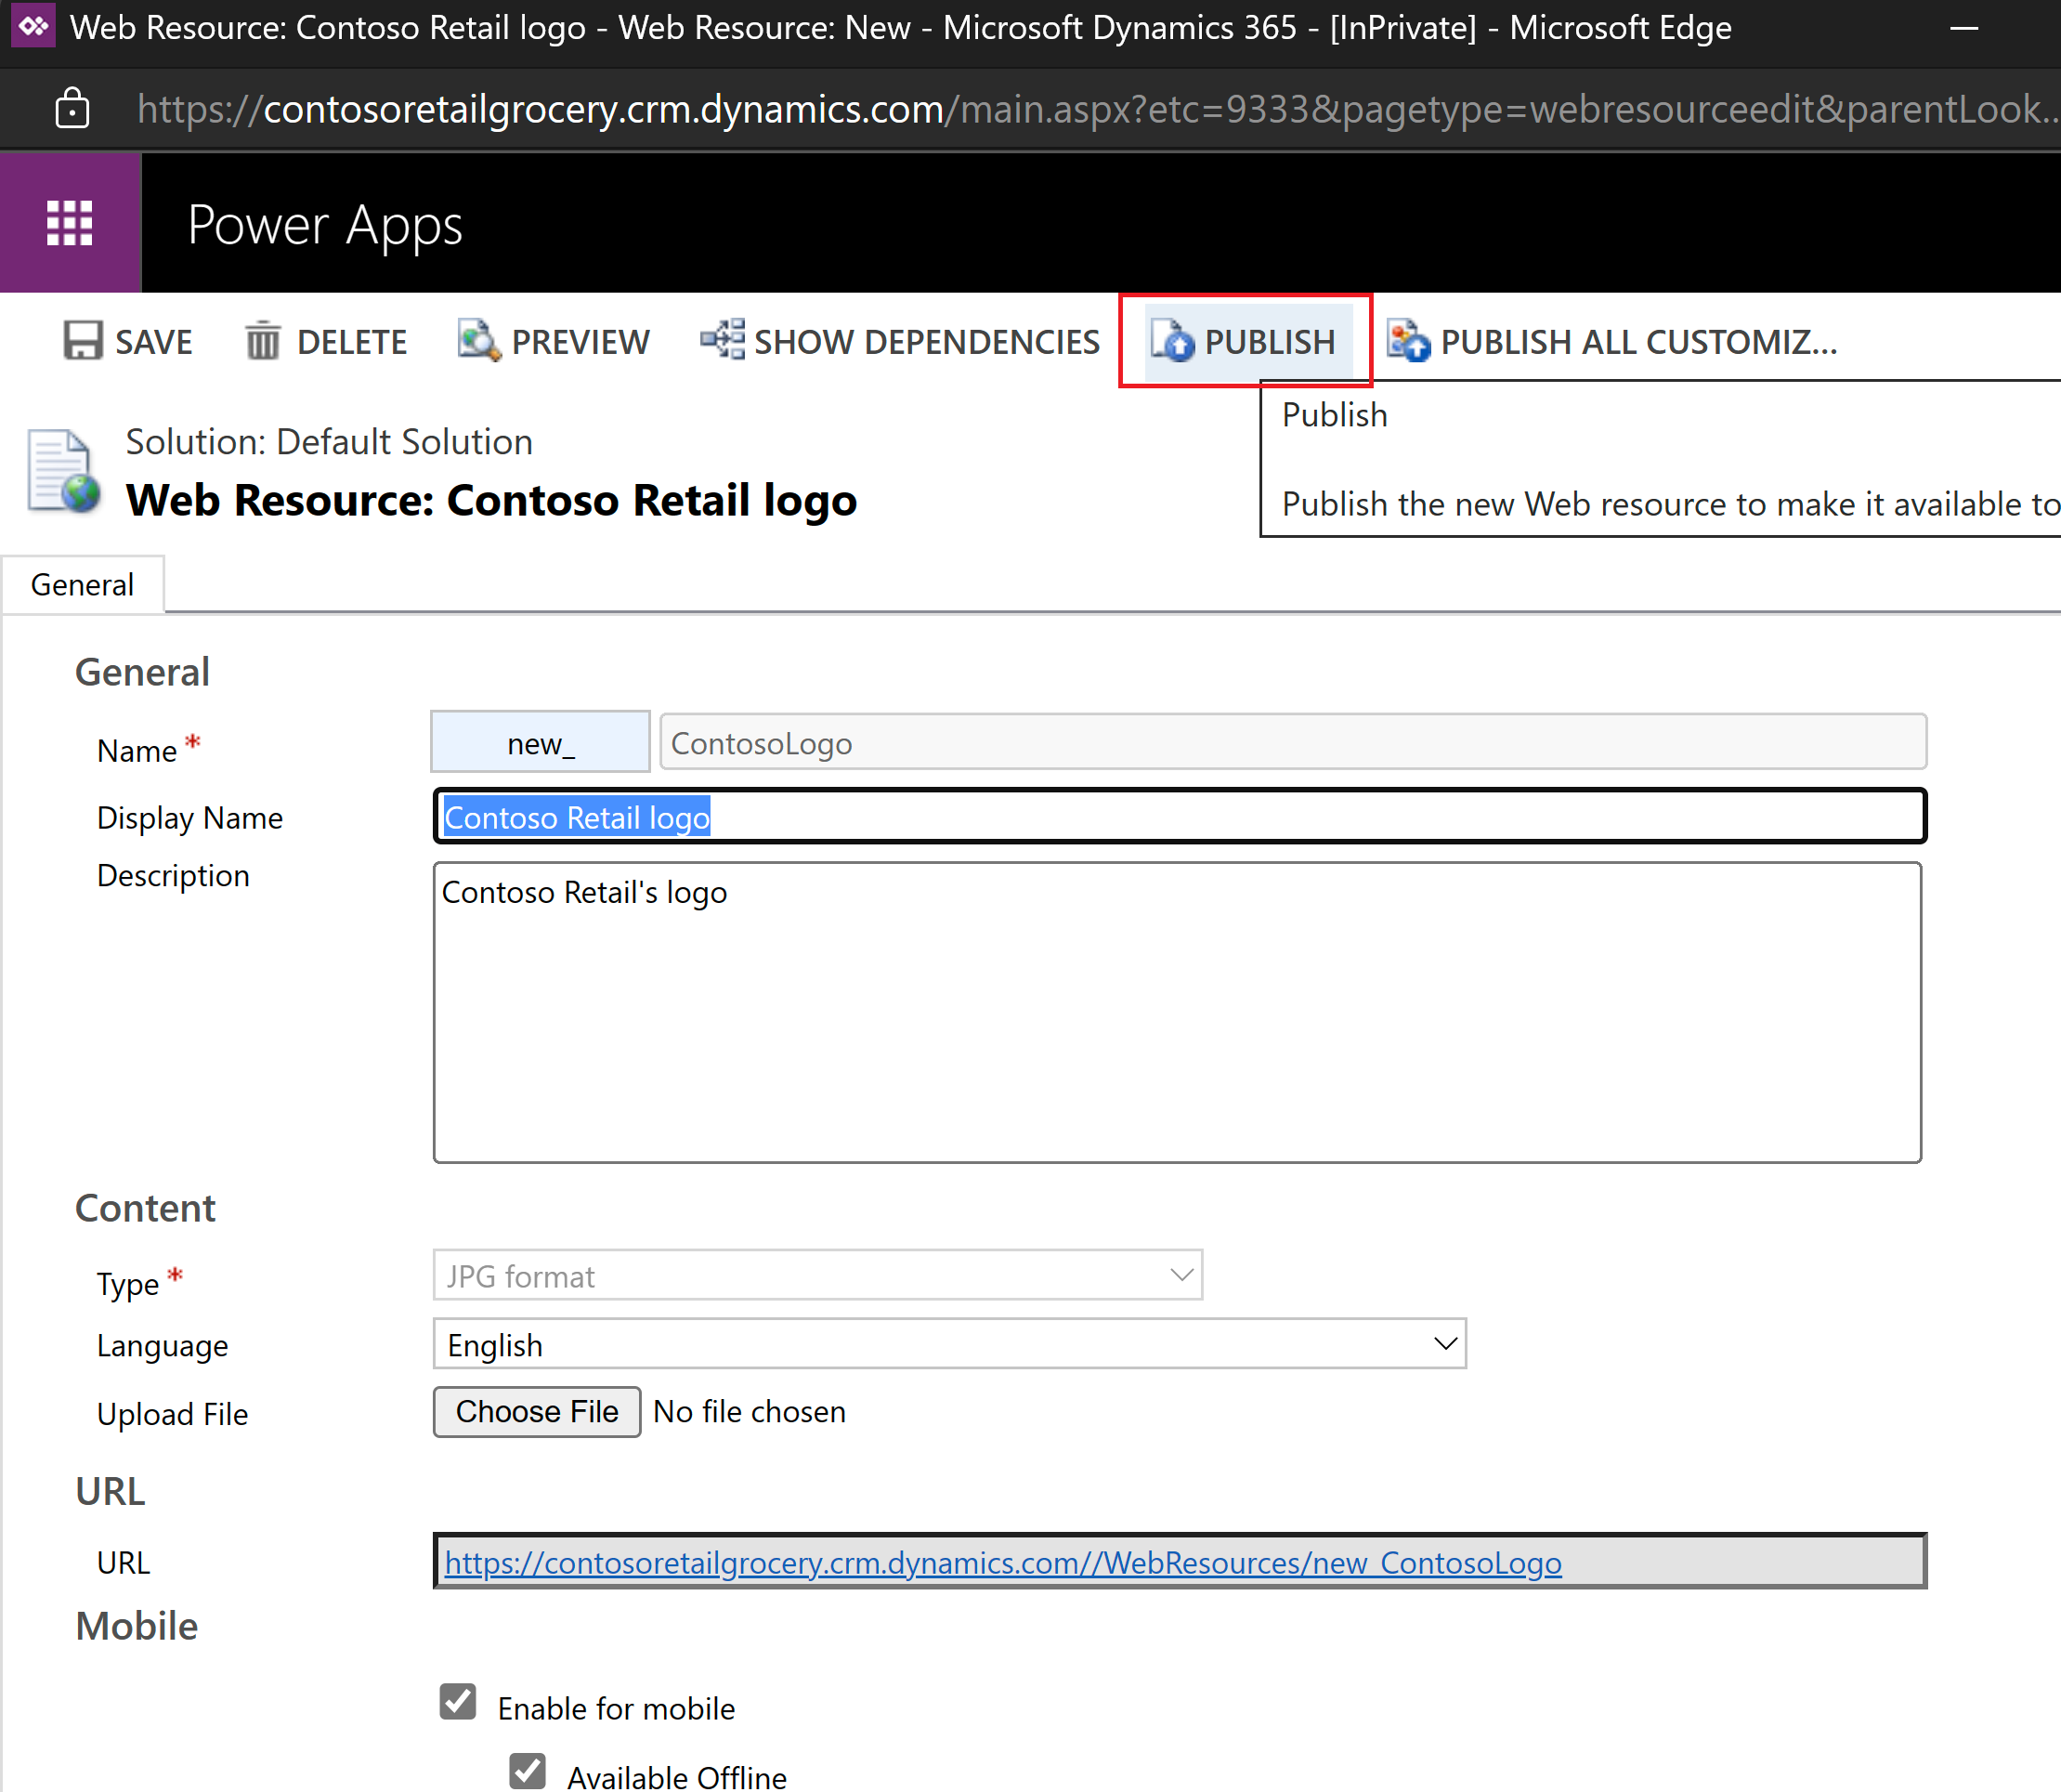Open the Type JPG format dropdown
2061x1792 pixels.
tap(818, 1275)
